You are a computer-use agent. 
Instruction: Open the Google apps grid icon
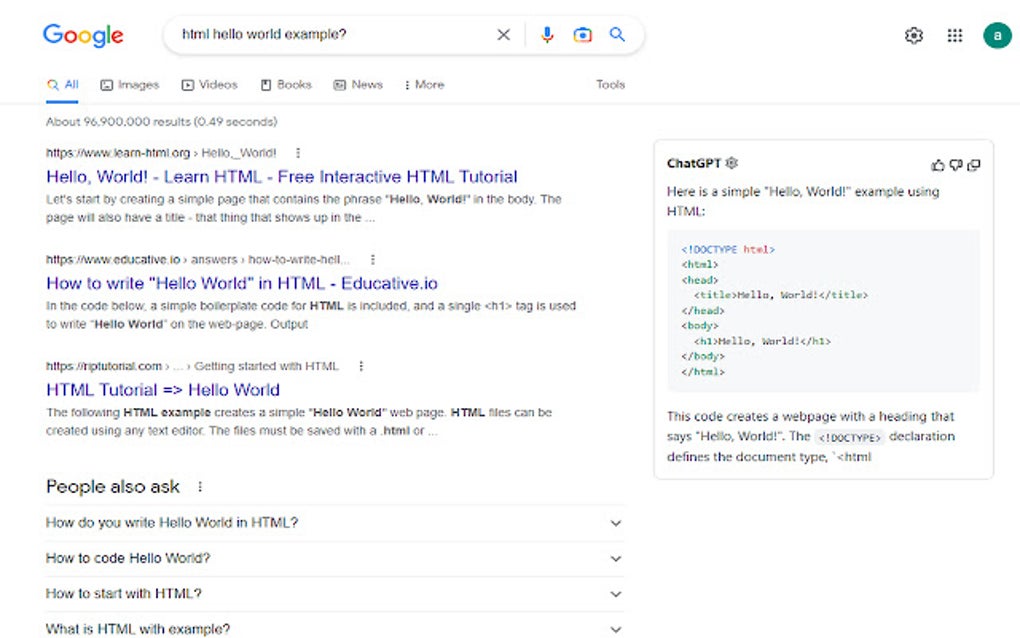click(955, 36)
